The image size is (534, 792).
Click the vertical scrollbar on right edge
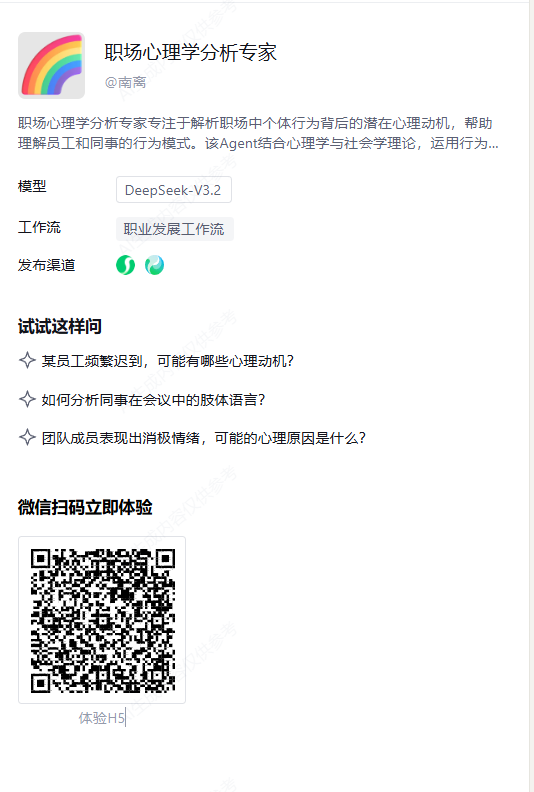pyautogui.click(x=531, y=396)
